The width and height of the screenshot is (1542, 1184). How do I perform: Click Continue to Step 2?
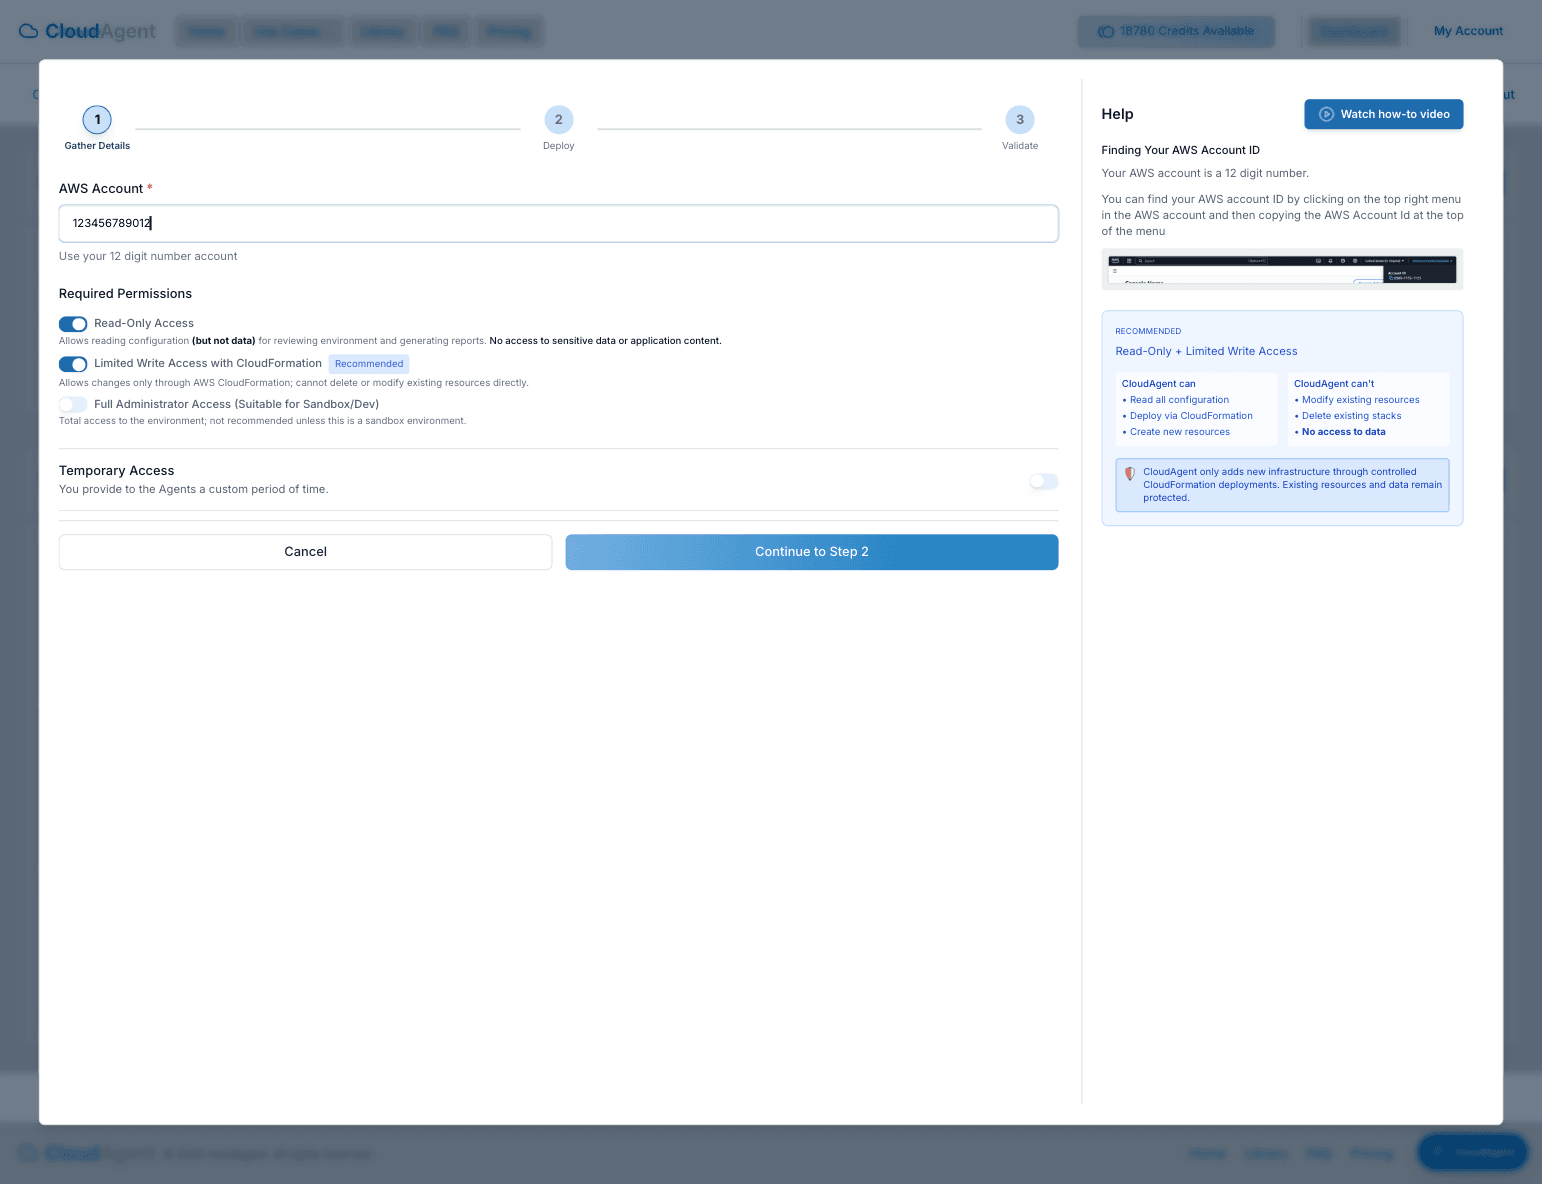tap(811, 551)
